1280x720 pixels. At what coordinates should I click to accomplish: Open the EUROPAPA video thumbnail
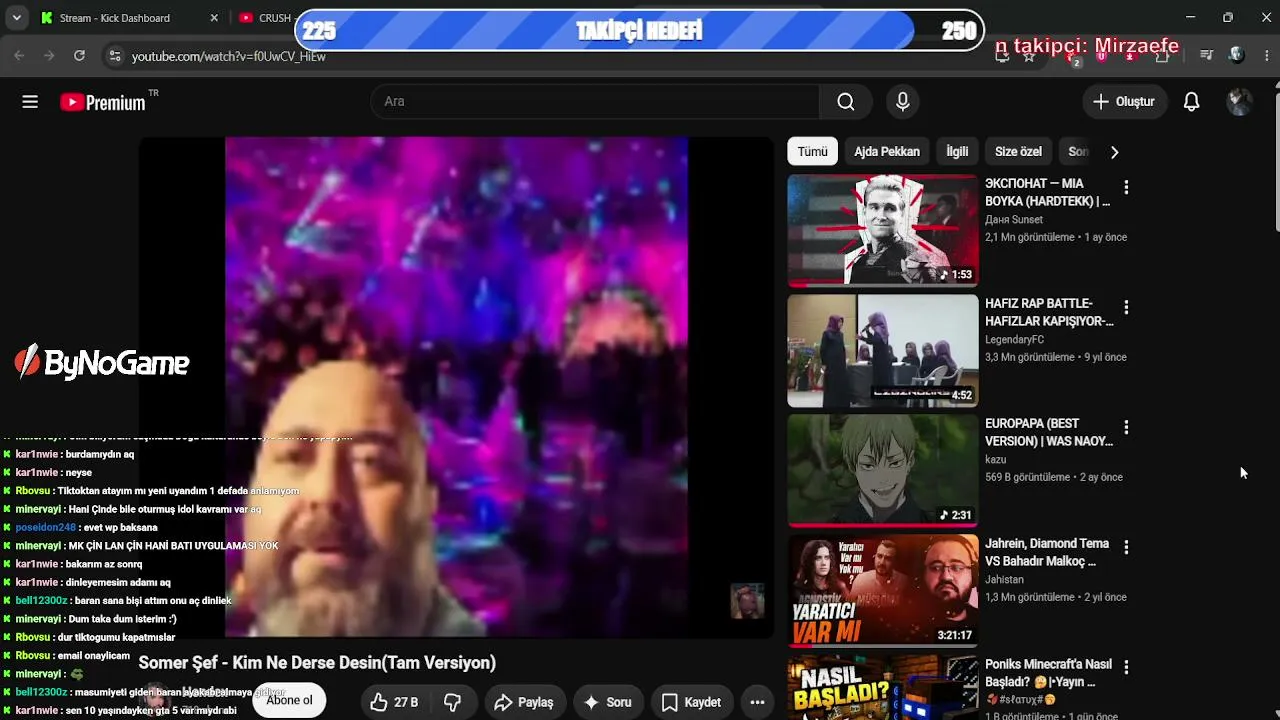(x=883, y=471)
